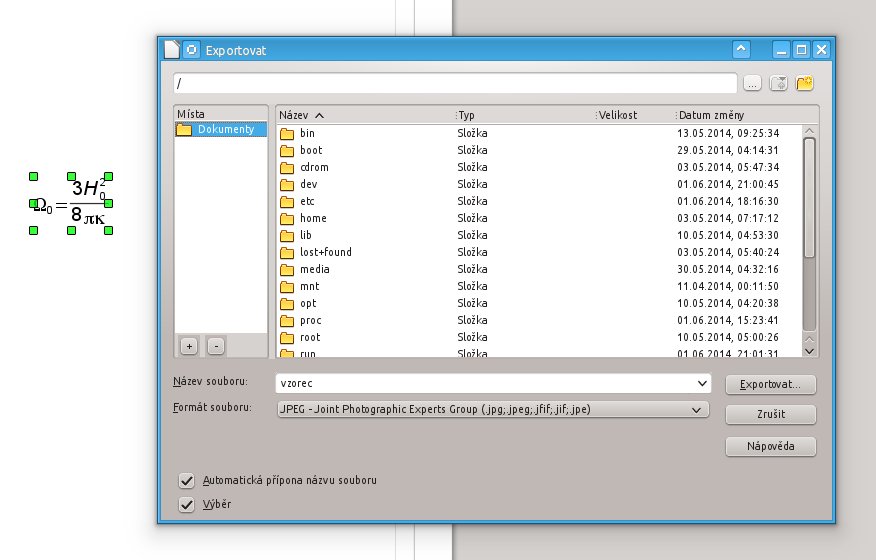Select the formula object in the document

(x=71, y=203)
